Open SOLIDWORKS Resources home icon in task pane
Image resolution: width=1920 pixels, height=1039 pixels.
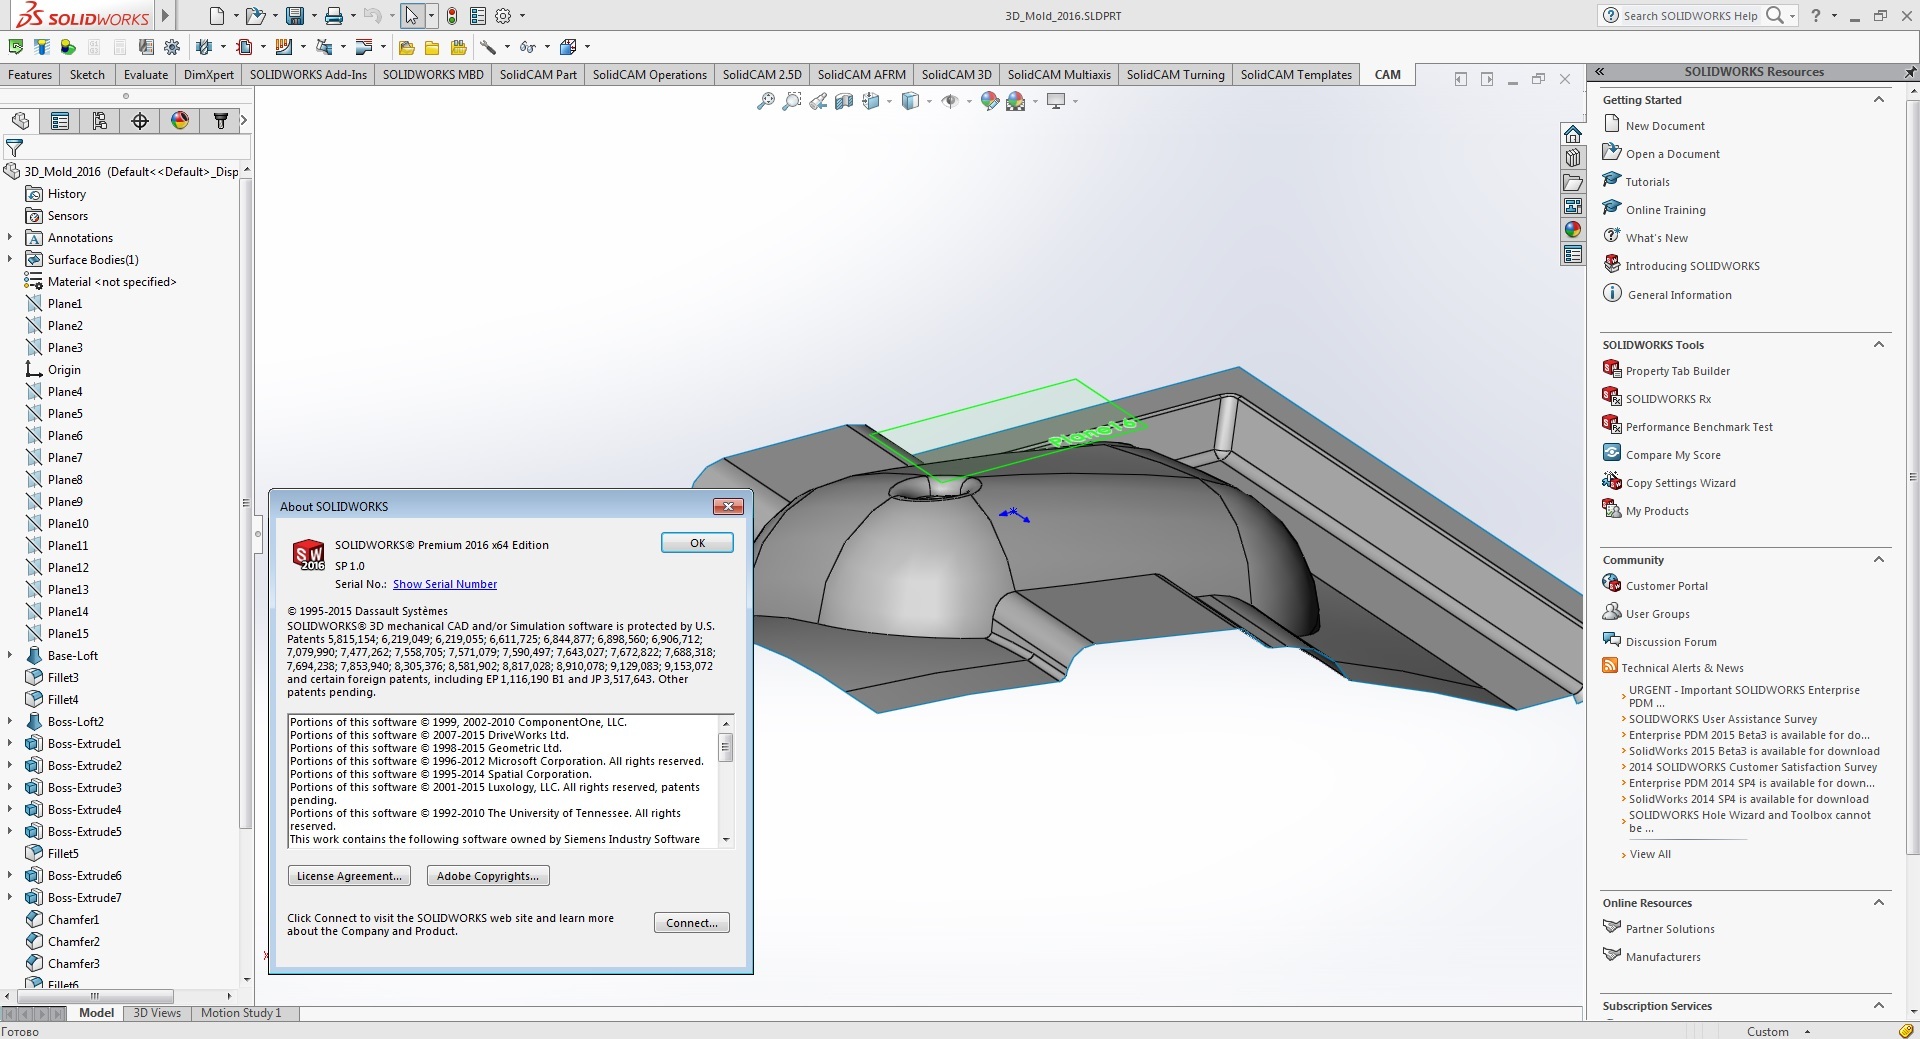1573,134
